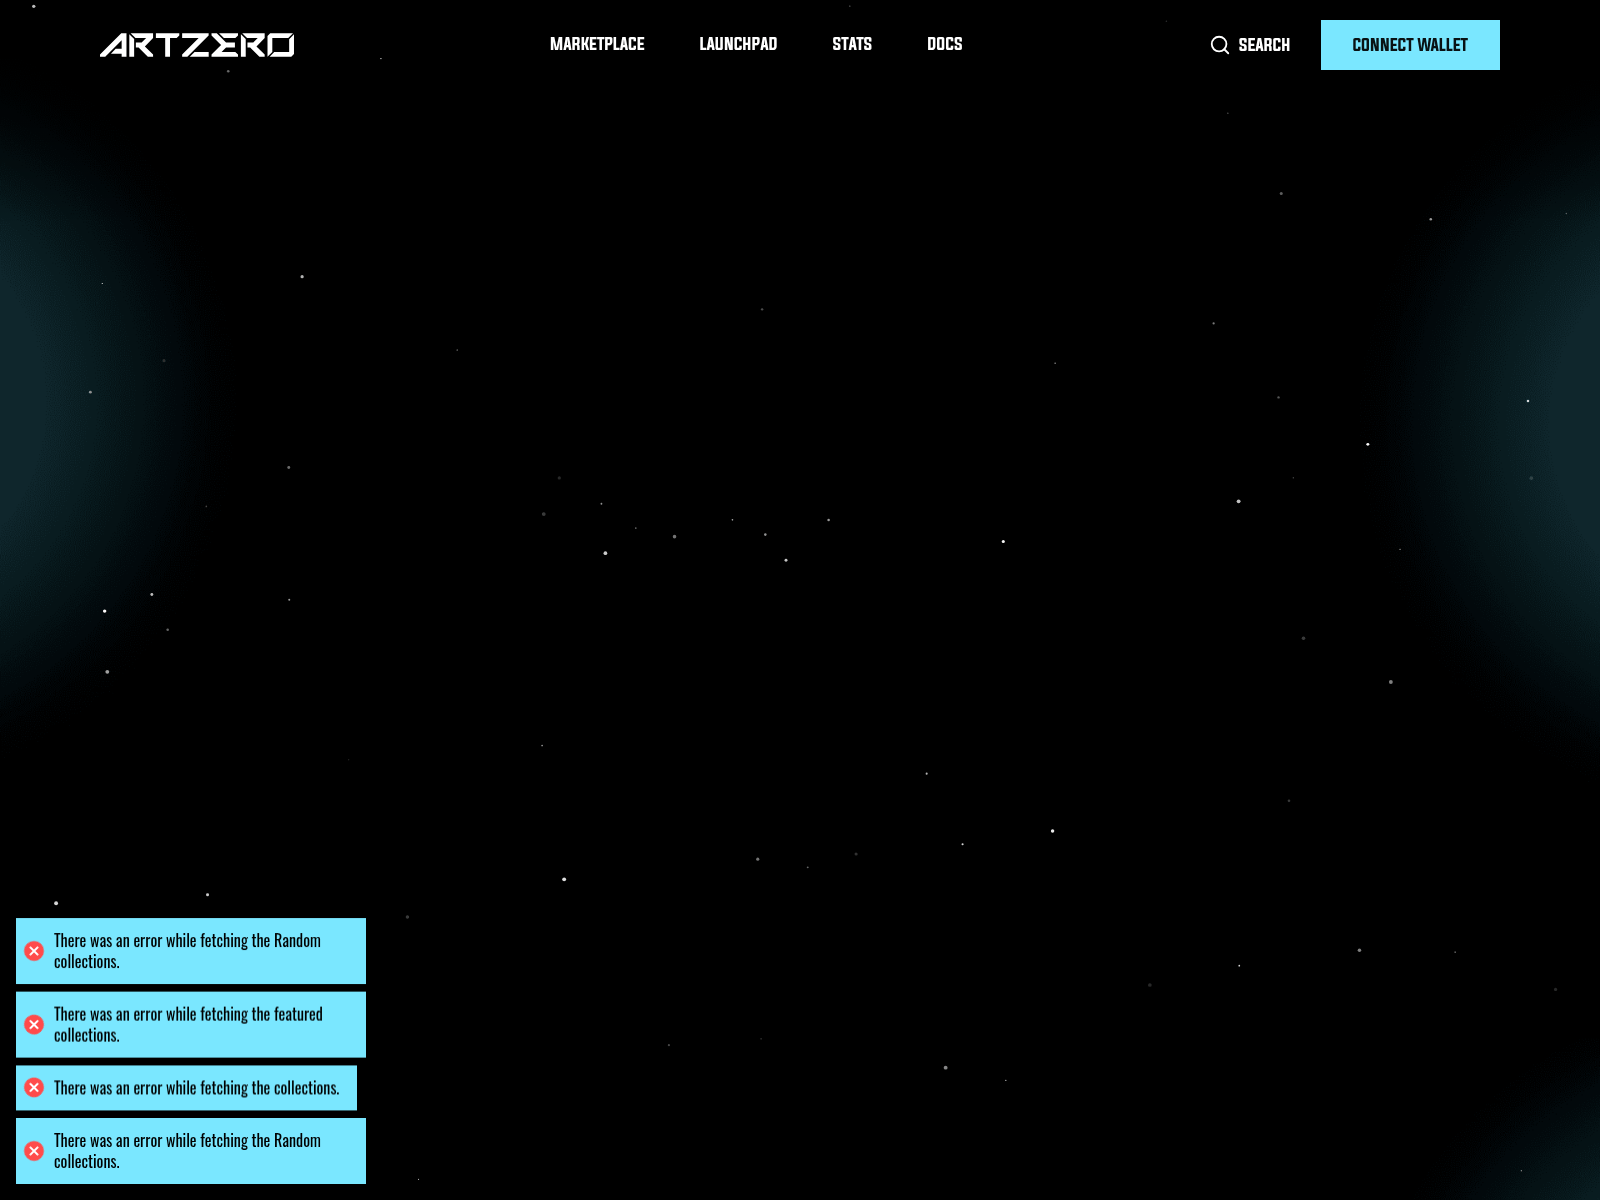1600x1200 pixels.
Task: Click 'There was an error while fetching the collections.' text
Action: 197,1088
